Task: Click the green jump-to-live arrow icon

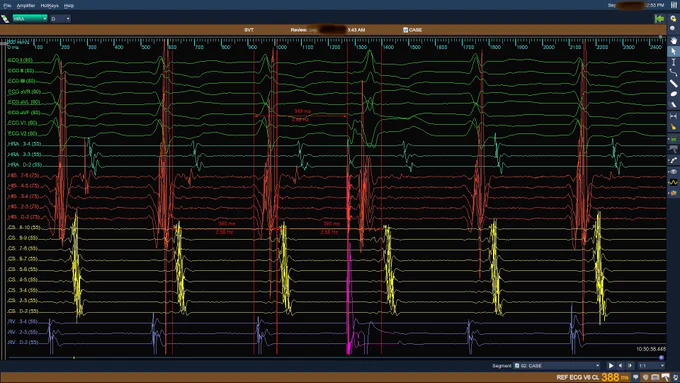Action: point(659,19)
